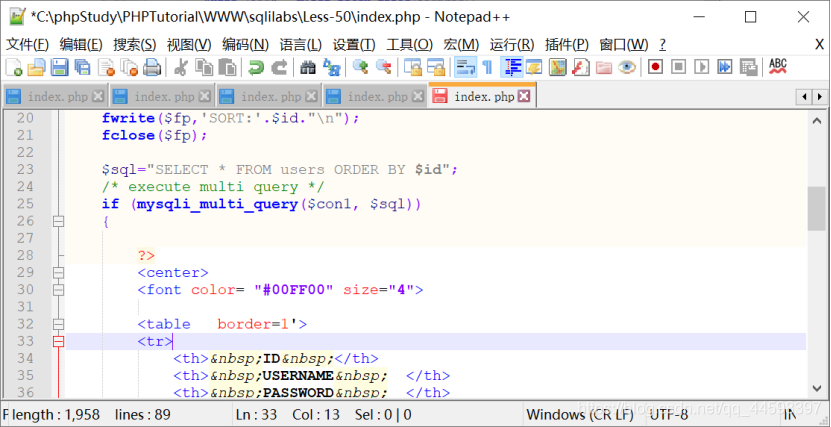
Task: Open the 视图(V) menu
Action: (189, 45)
